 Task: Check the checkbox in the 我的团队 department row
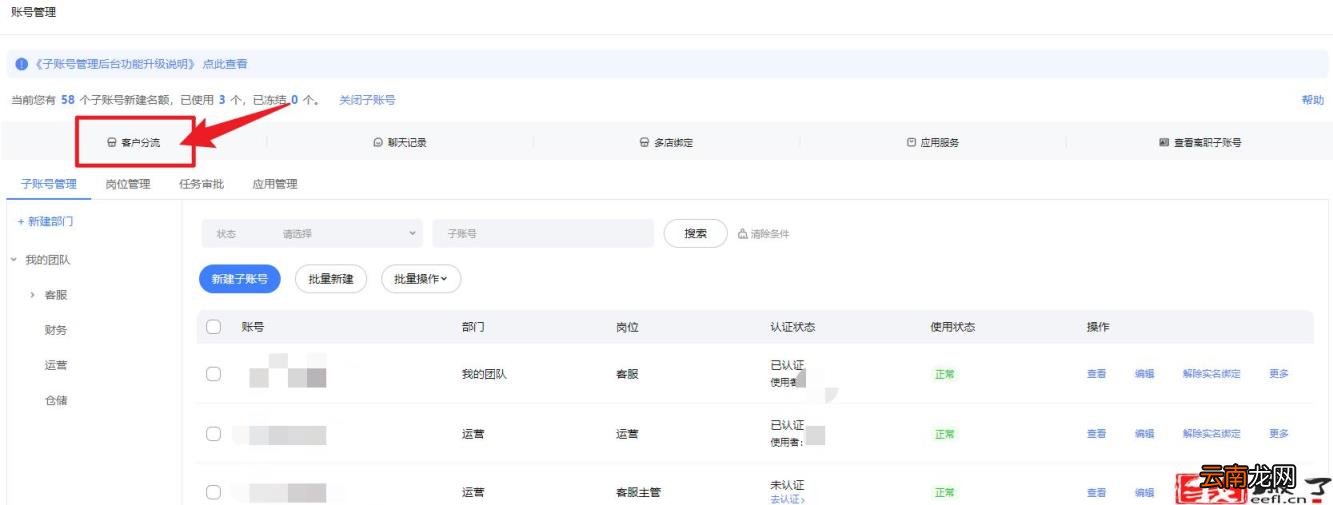tap(213, 374)
